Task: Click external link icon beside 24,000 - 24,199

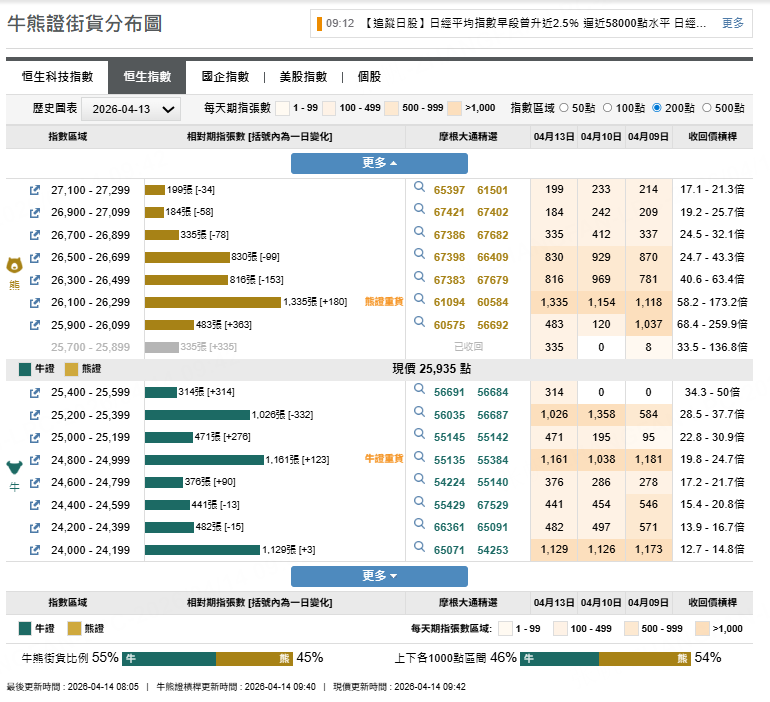Action: pyautogui.click(x=35, y=550)
